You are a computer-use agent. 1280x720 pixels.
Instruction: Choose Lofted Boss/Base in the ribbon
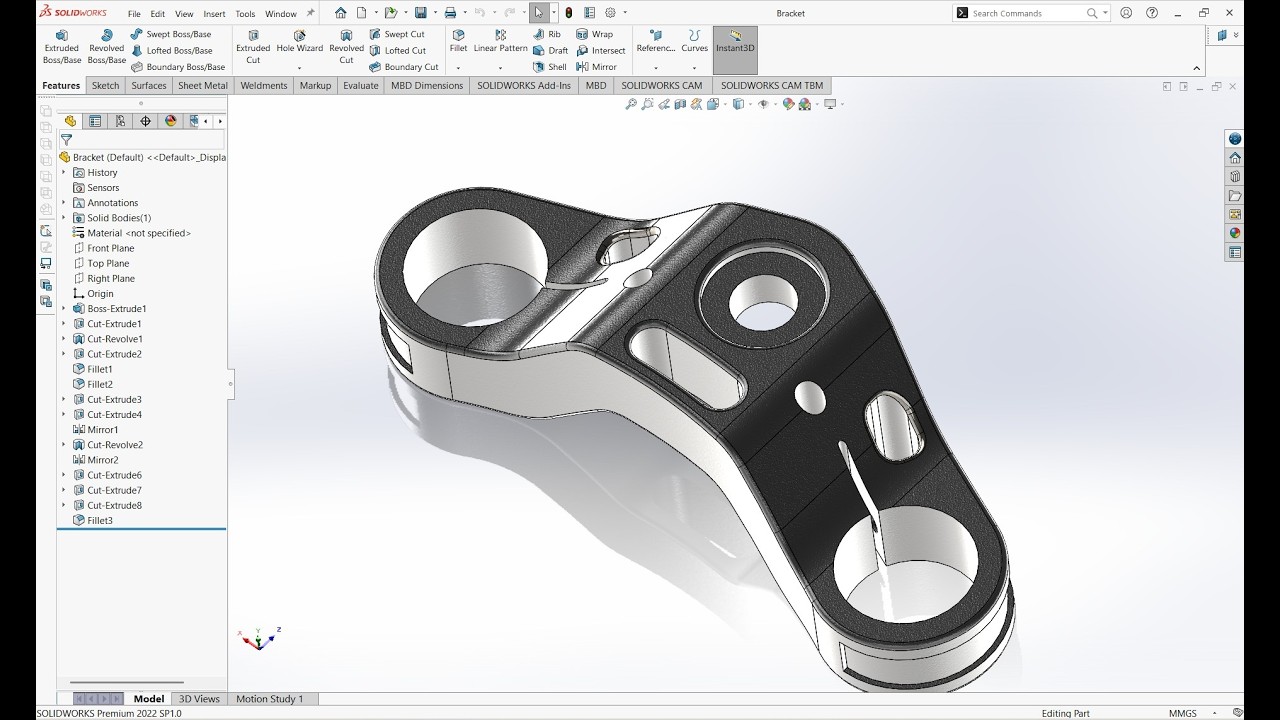[x=171, y=50]
